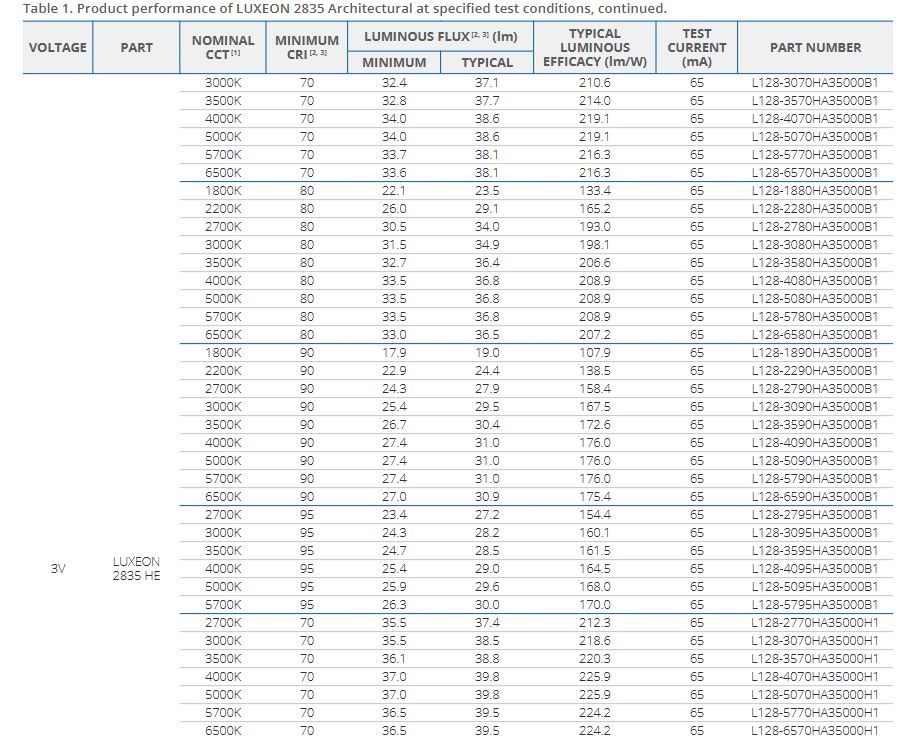
Task: Select the LUXEON 2835 HE part cell
Action: pos(136,569)
